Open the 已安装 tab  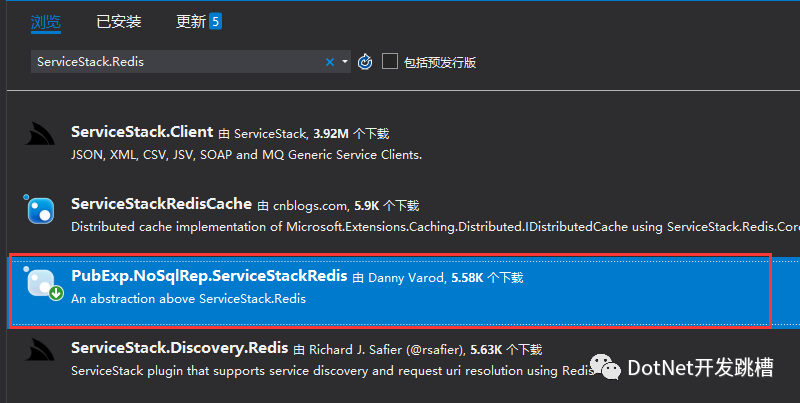(118, 22)
